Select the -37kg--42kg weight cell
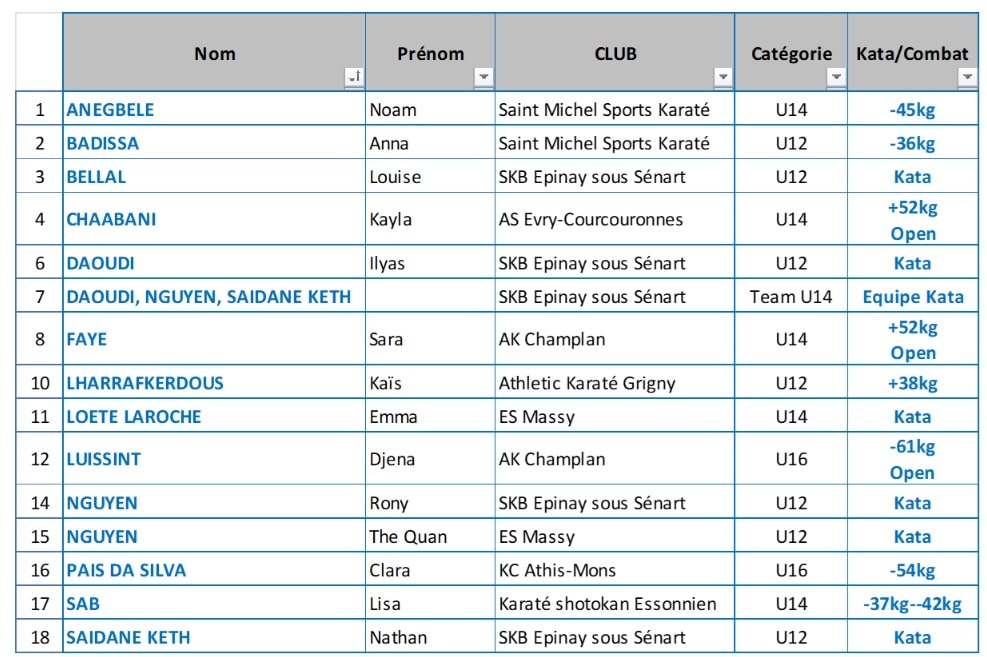Image resolution: width=987 pixels, height=657 pixels. coord(912,604)
